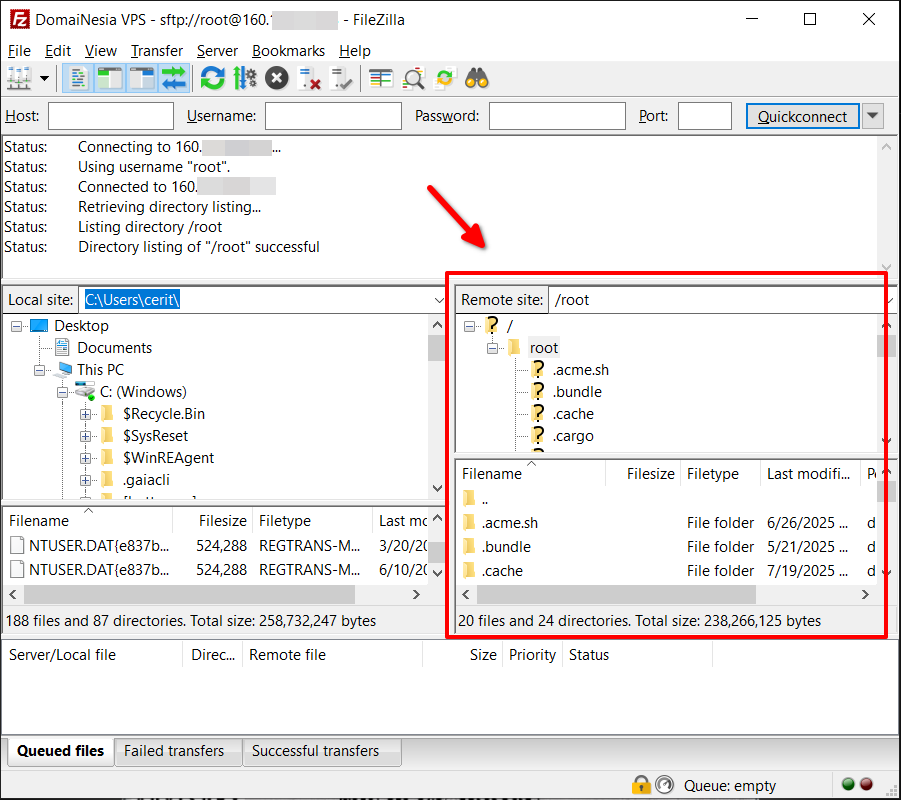Select .bundle in remote tree
This screenshot has width=901, height=800.
tap(577, 392)
